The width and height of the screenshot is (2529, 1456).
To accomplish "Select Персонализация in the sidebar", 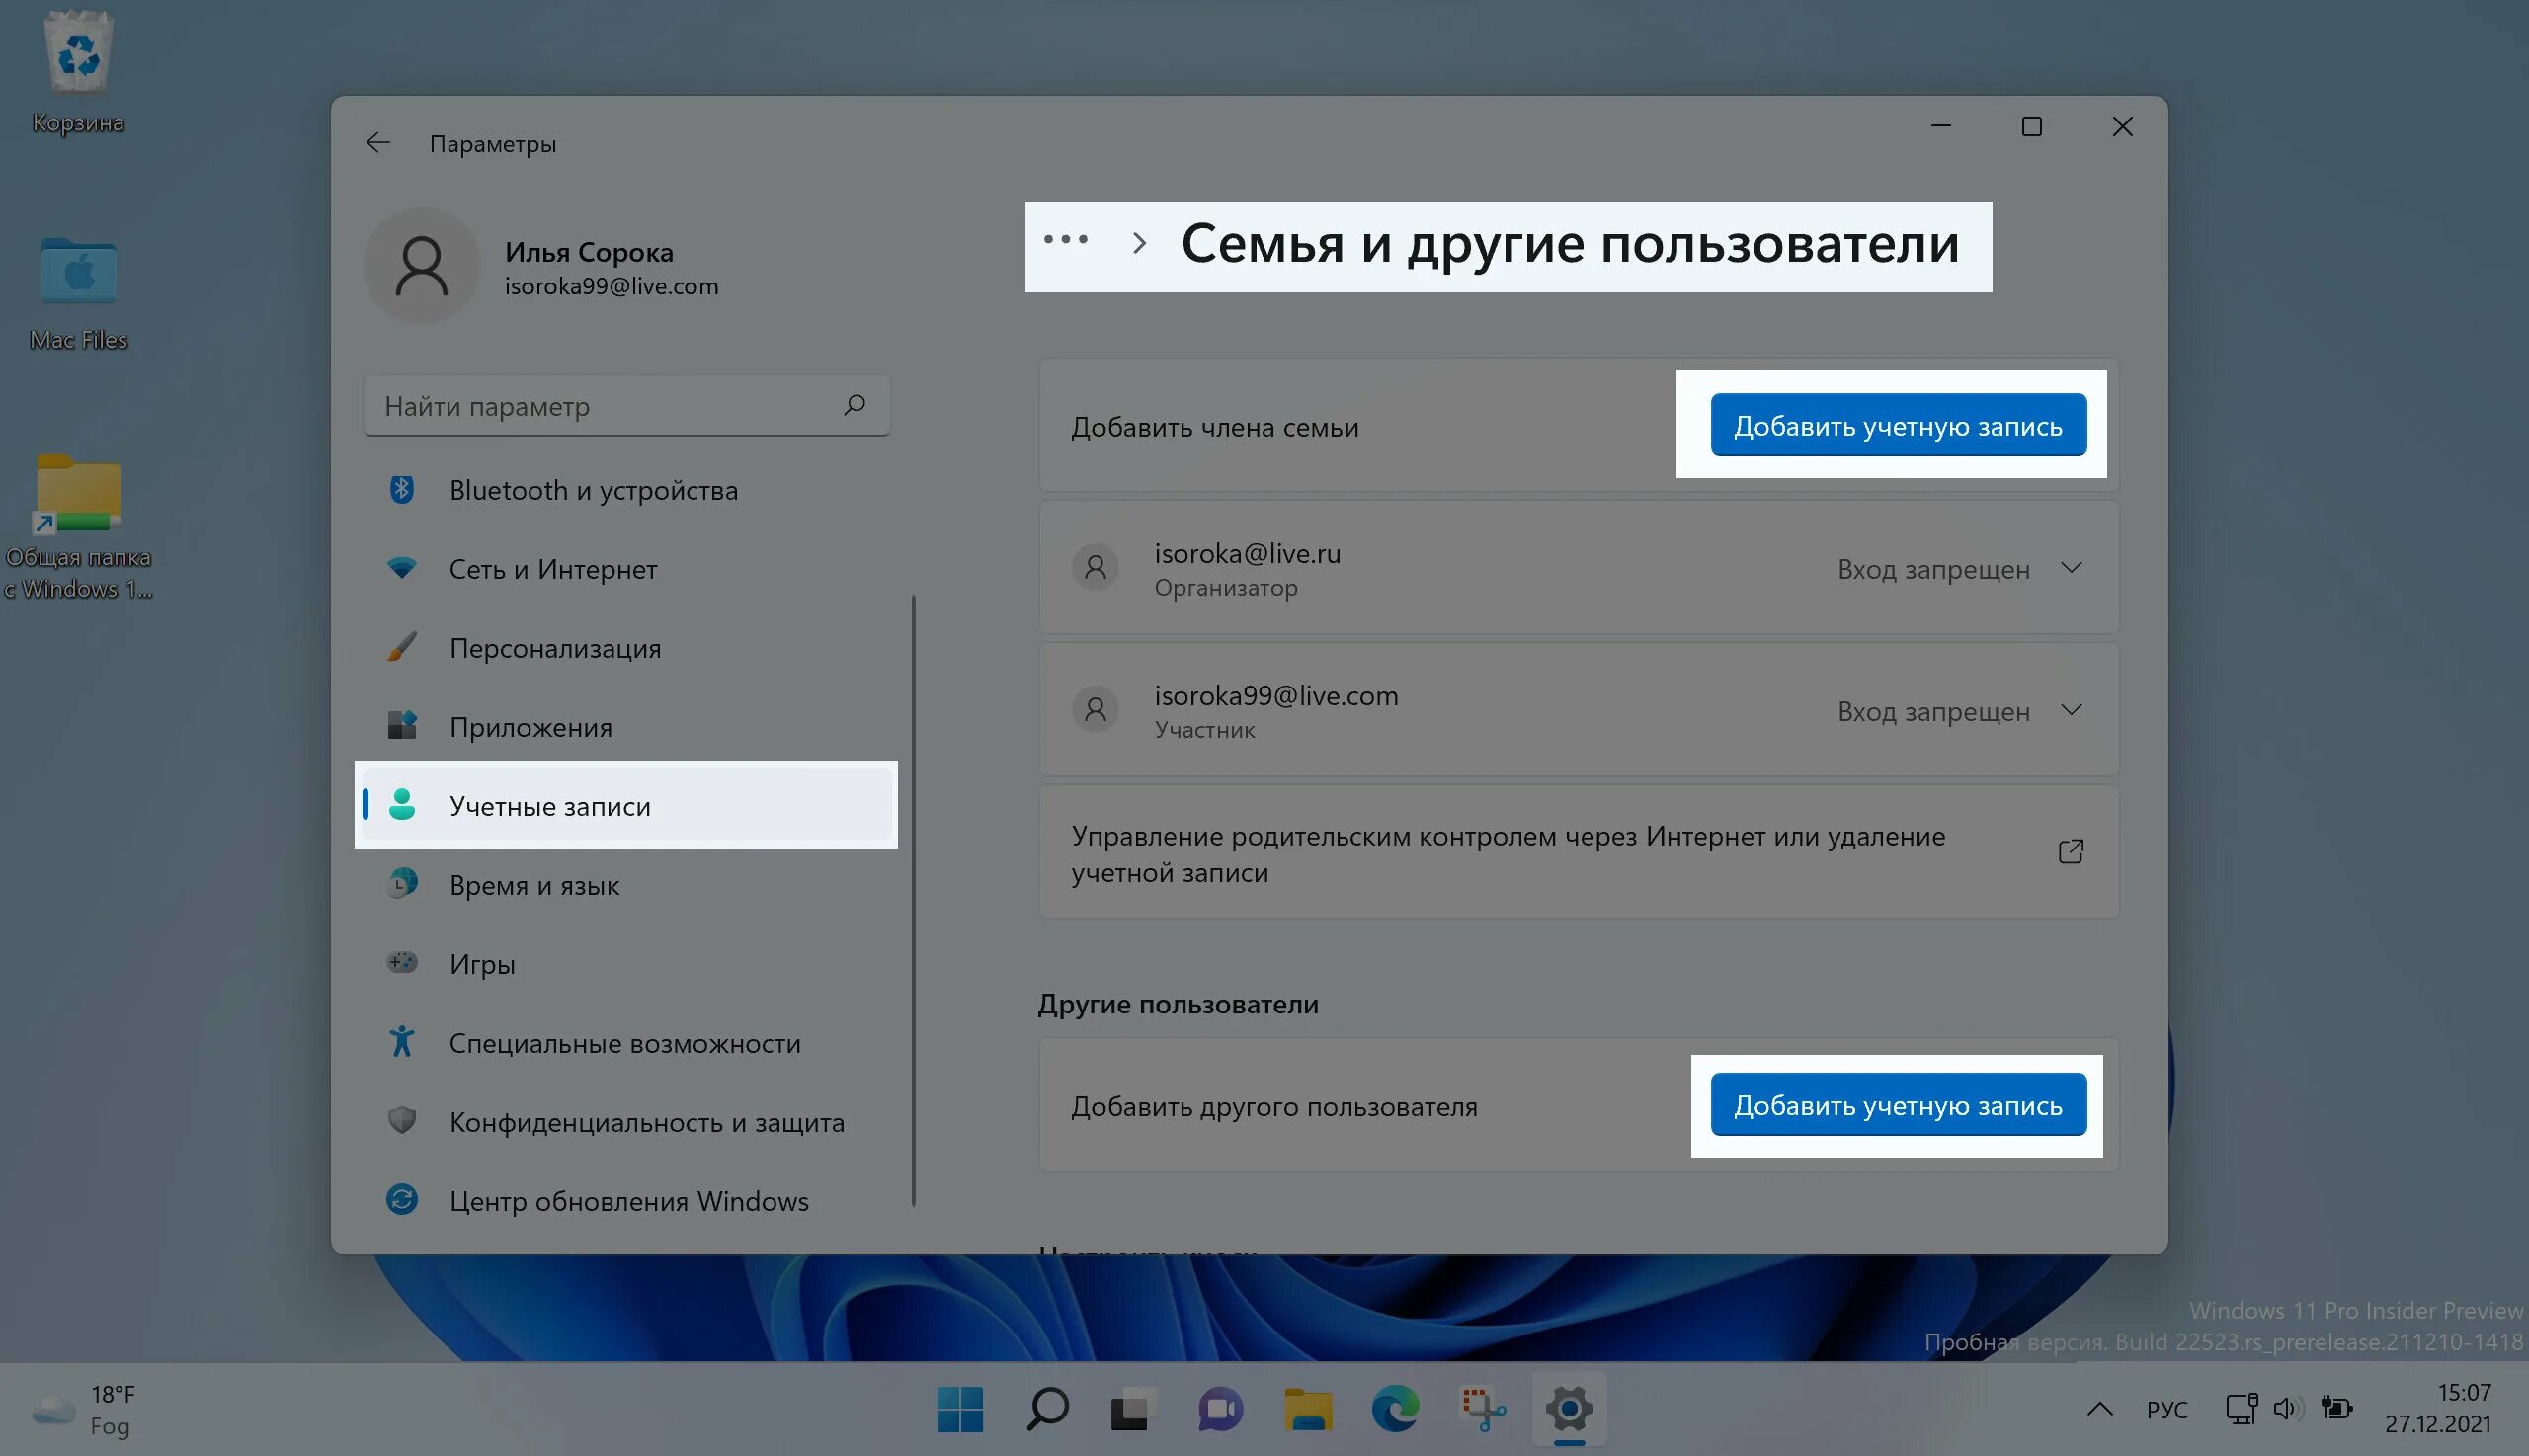I will tap(628, 648).
